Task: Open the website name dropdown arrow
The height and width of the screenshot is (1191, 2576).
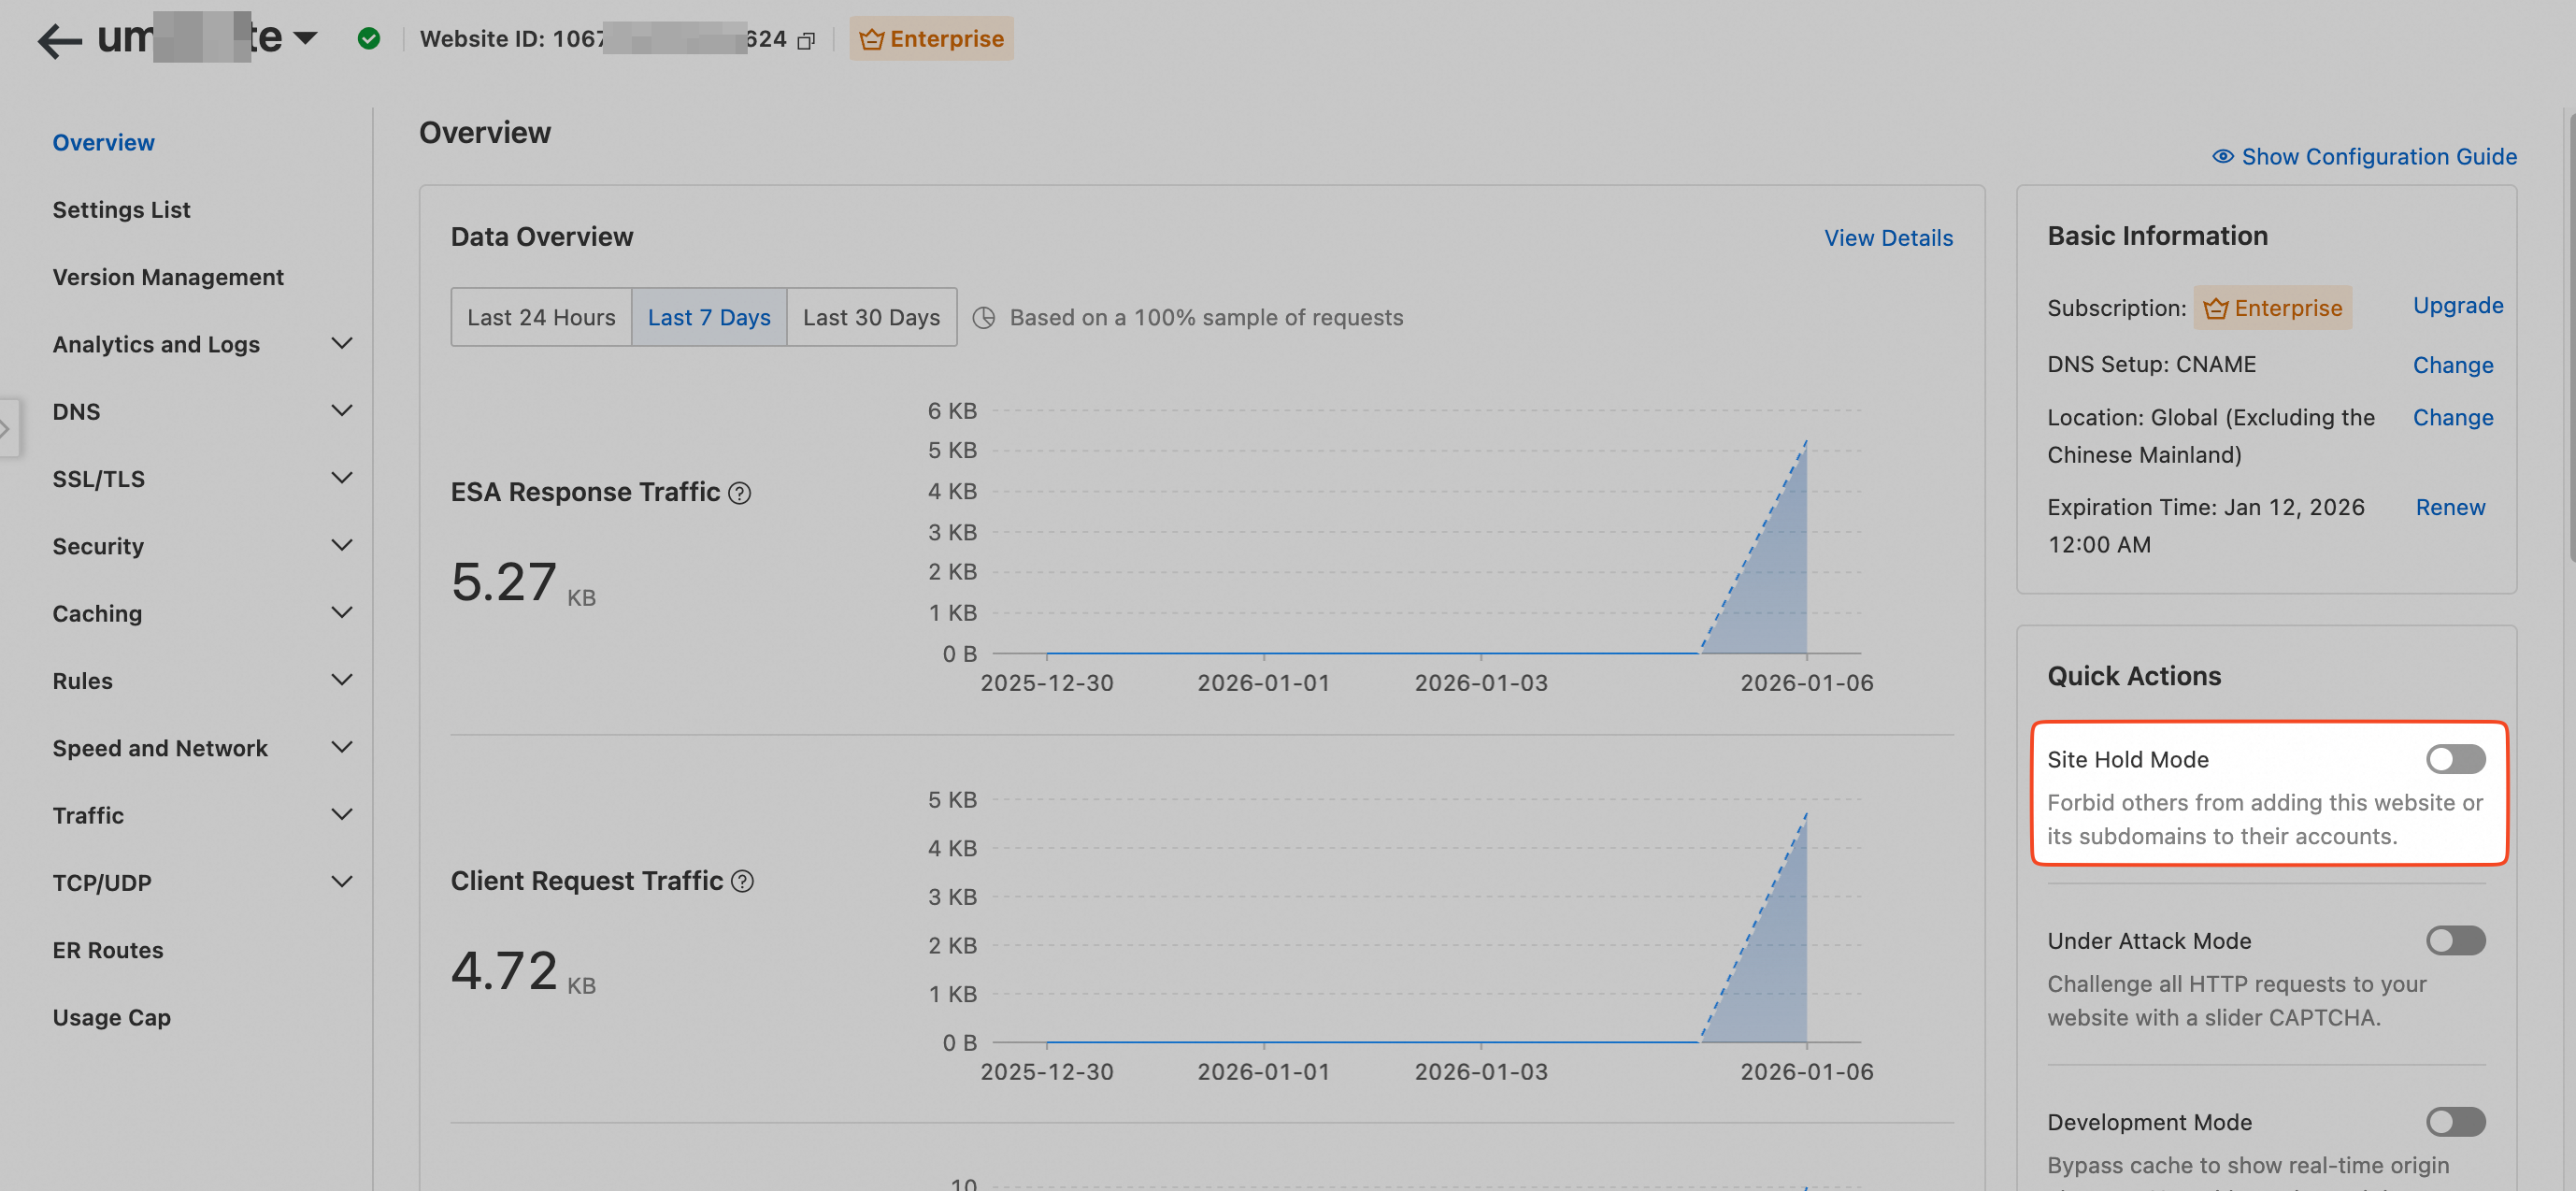Action: click(x=306, y=39)
